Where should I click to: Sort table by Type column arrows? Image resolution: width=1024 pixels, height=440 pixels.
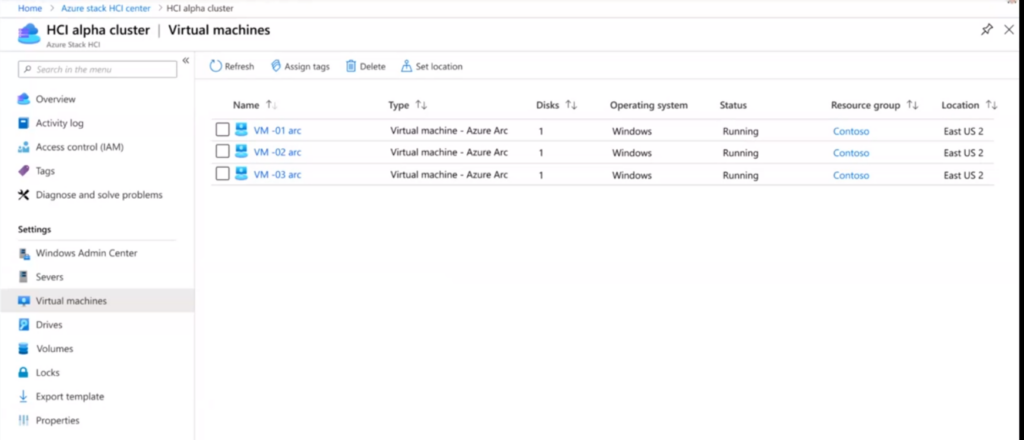pos(421,105)
